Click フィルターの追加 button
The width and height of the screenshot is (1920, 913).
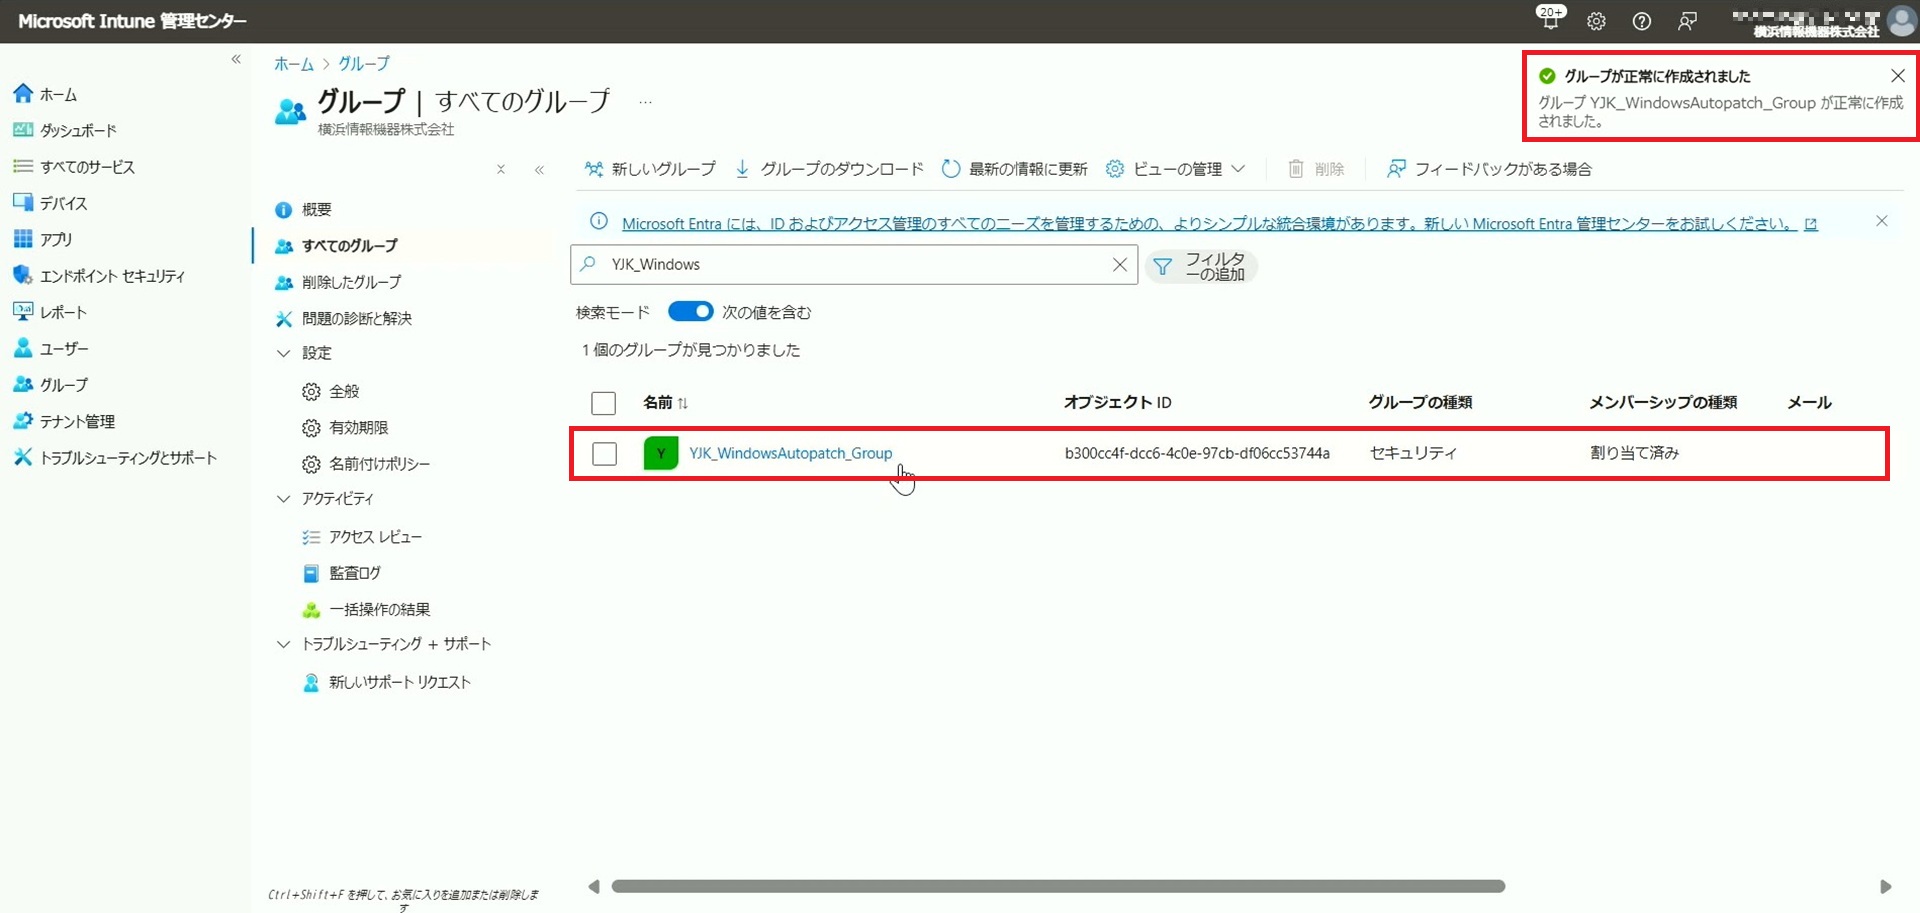click(x=1200, y=266)
